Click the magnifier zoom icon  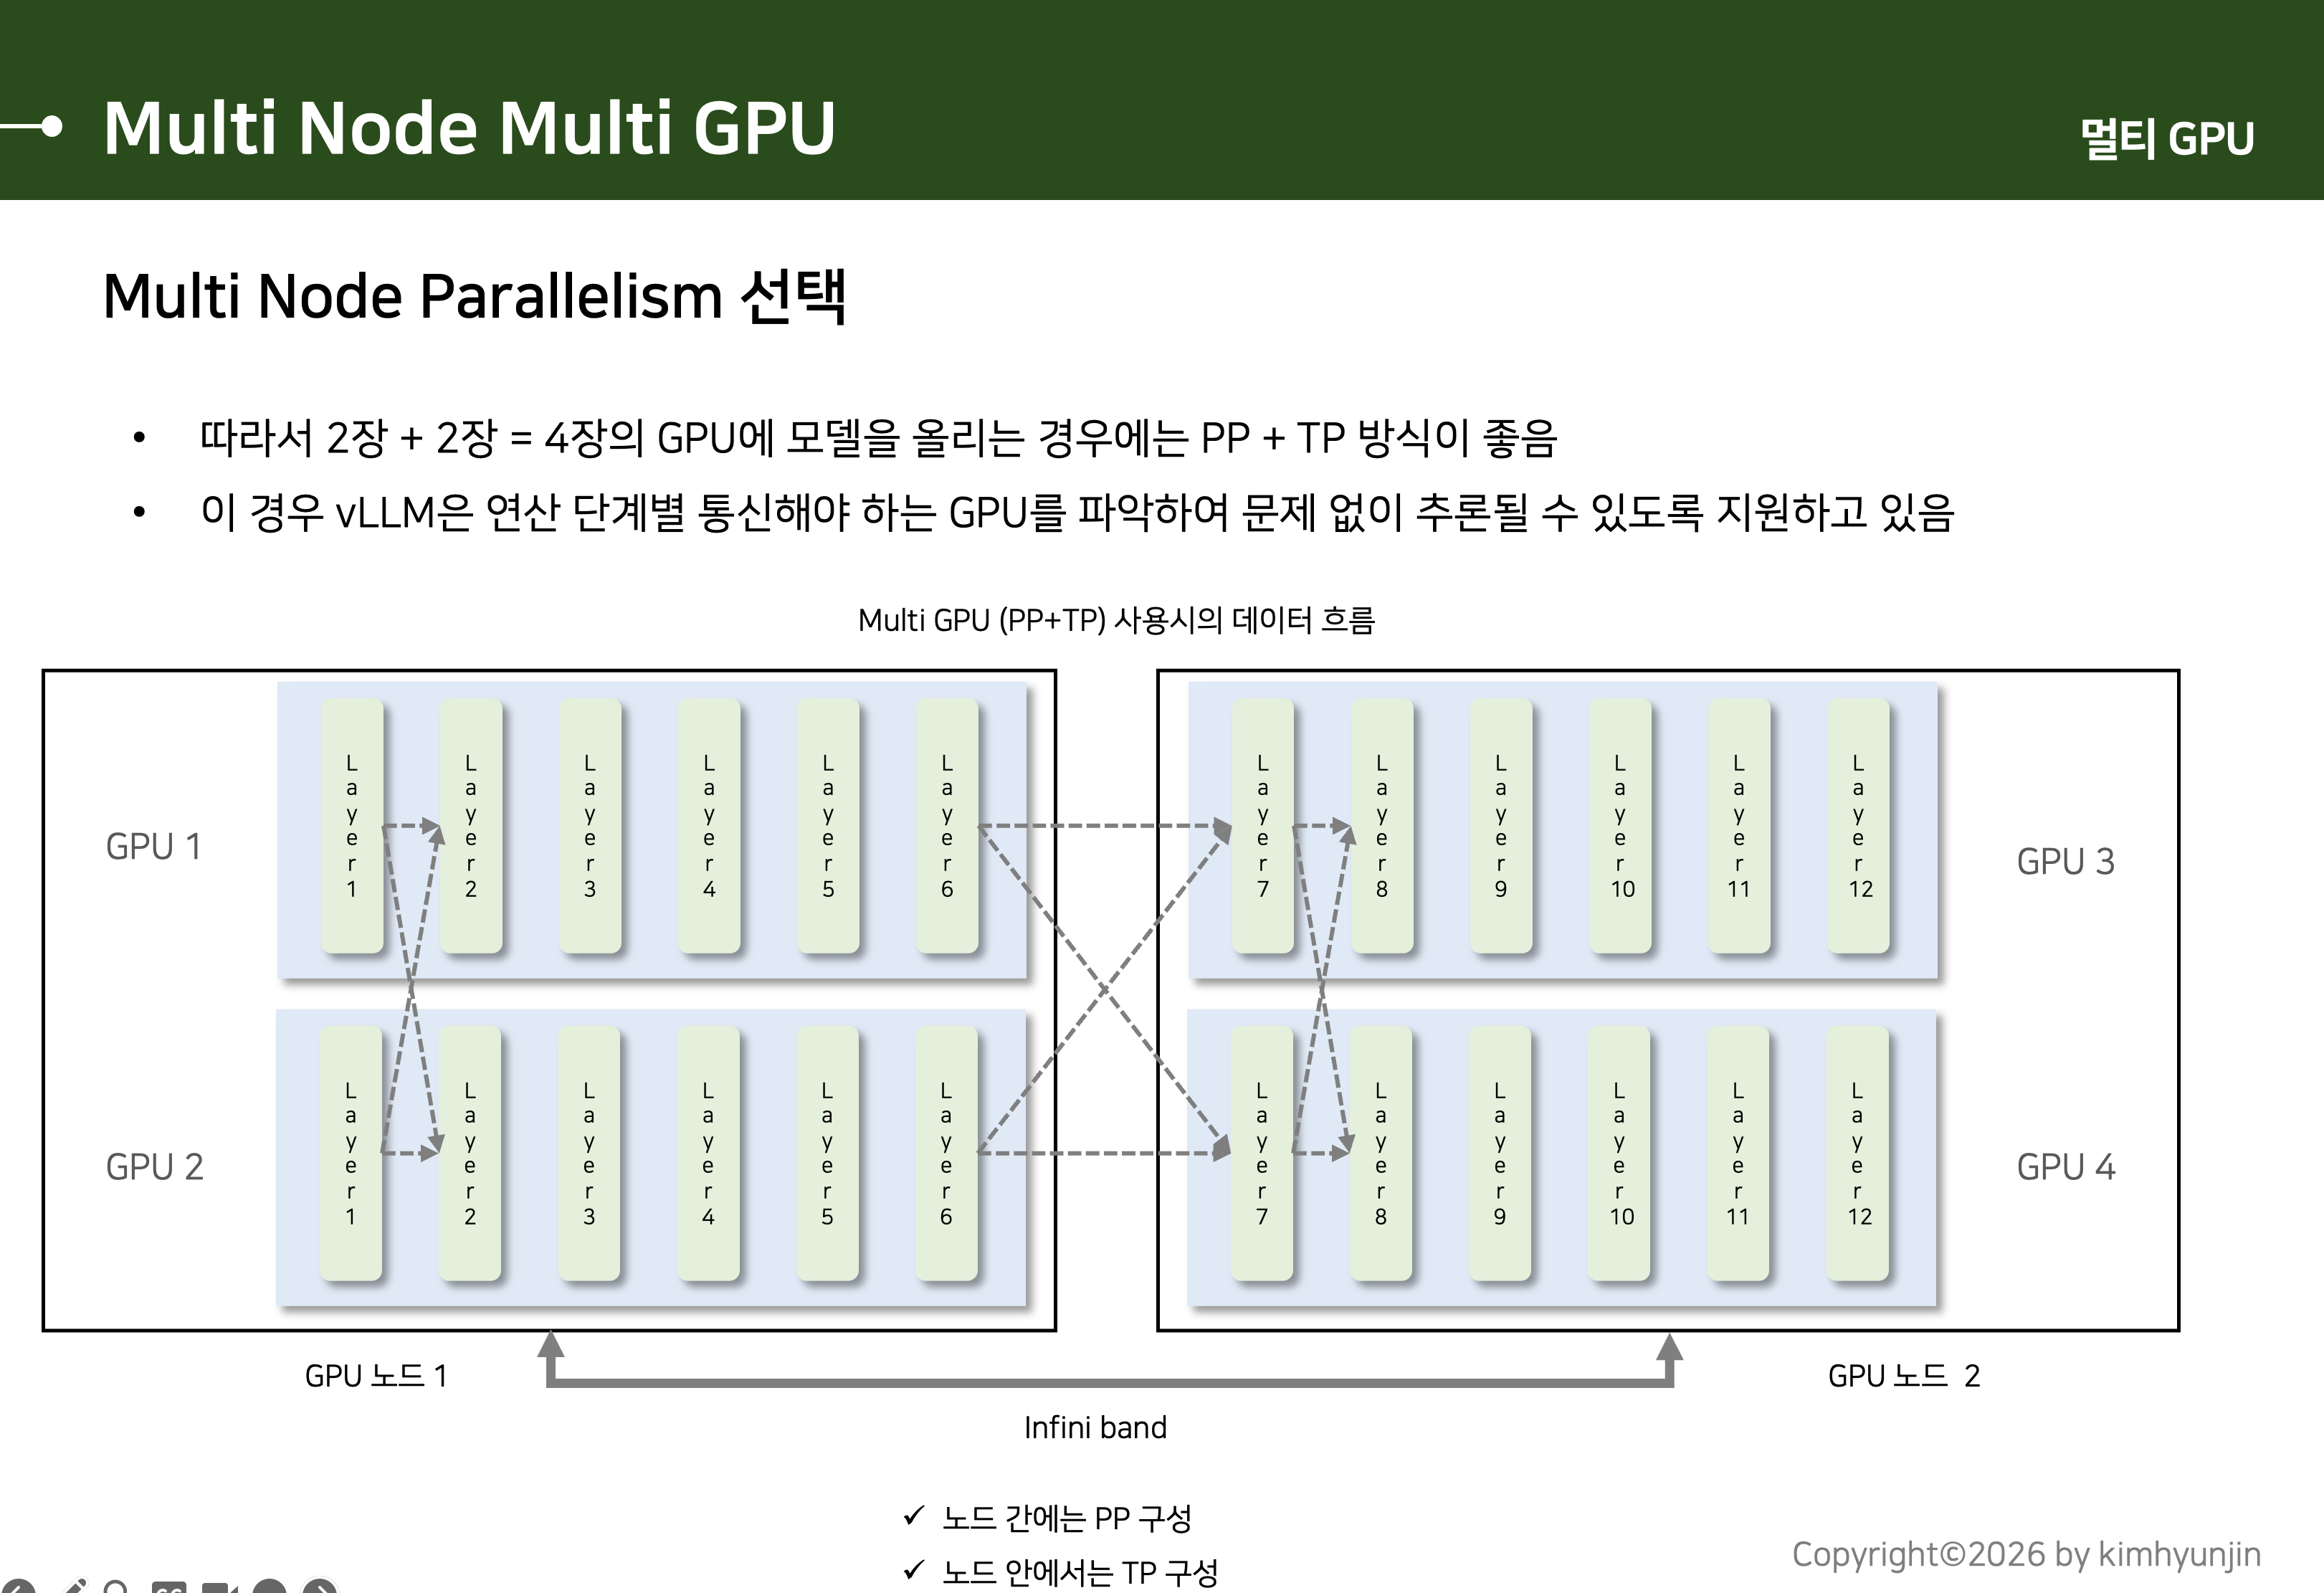116,1588
